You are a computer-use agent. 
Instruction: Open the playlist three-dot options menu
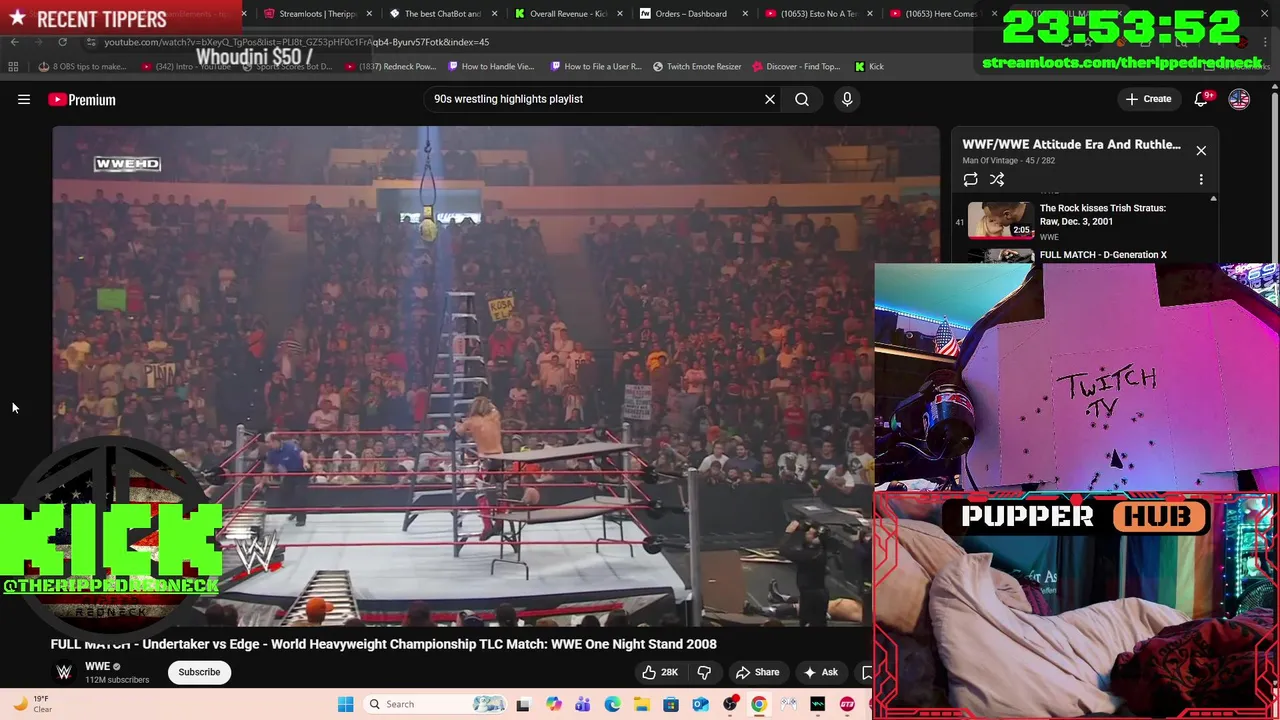click(x=1201, y=179)
